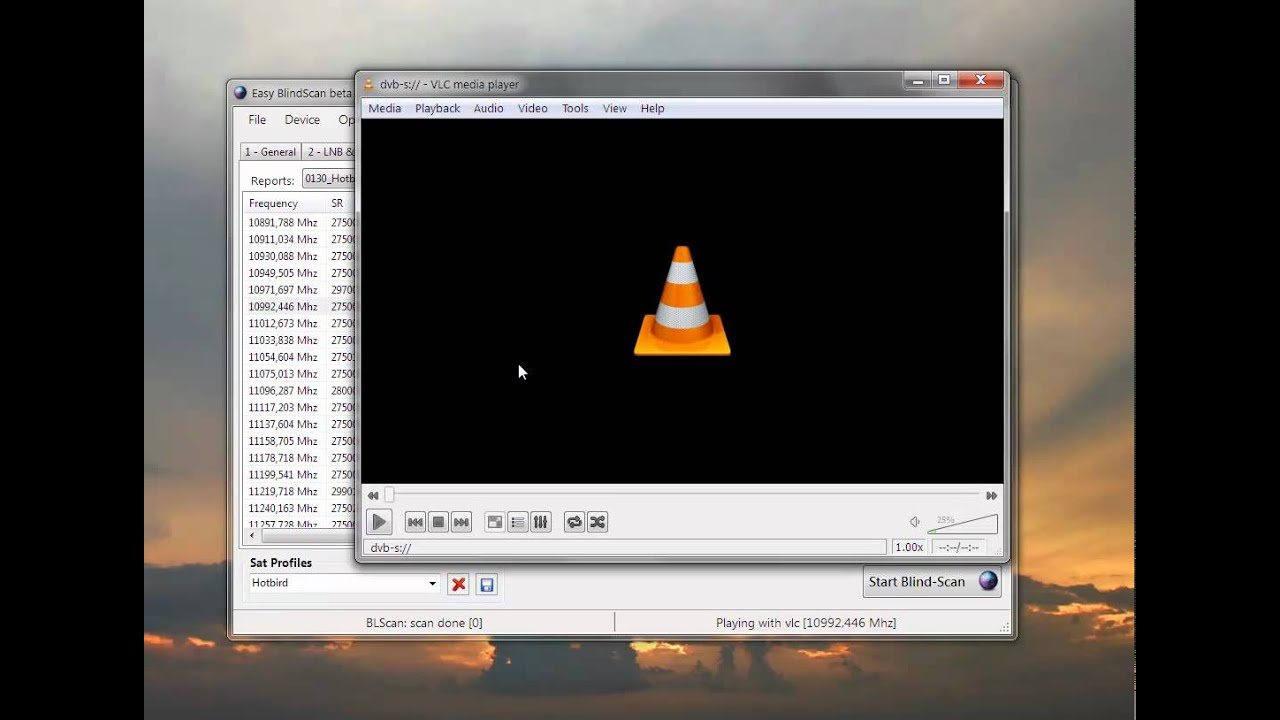Click the VLC cone icon in title bar
Image resolution: width=1280 pixels, height=720 pixels.
point(369,84)
